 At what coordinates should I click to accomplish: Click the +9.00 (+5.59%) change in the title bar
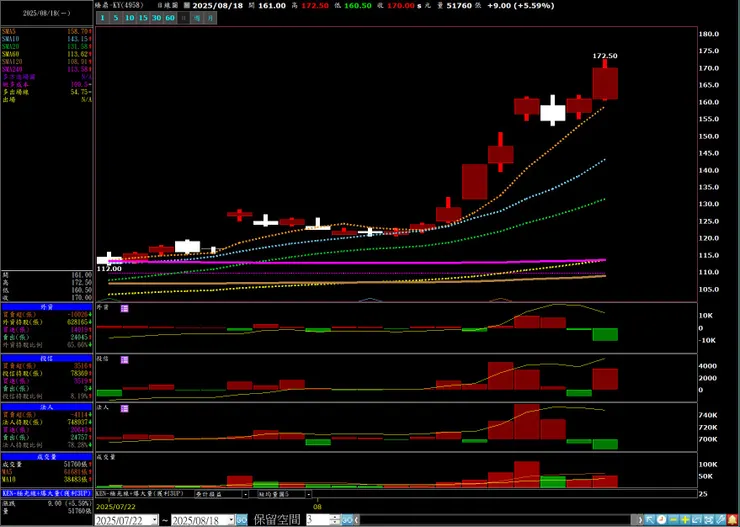click(521, 6)
